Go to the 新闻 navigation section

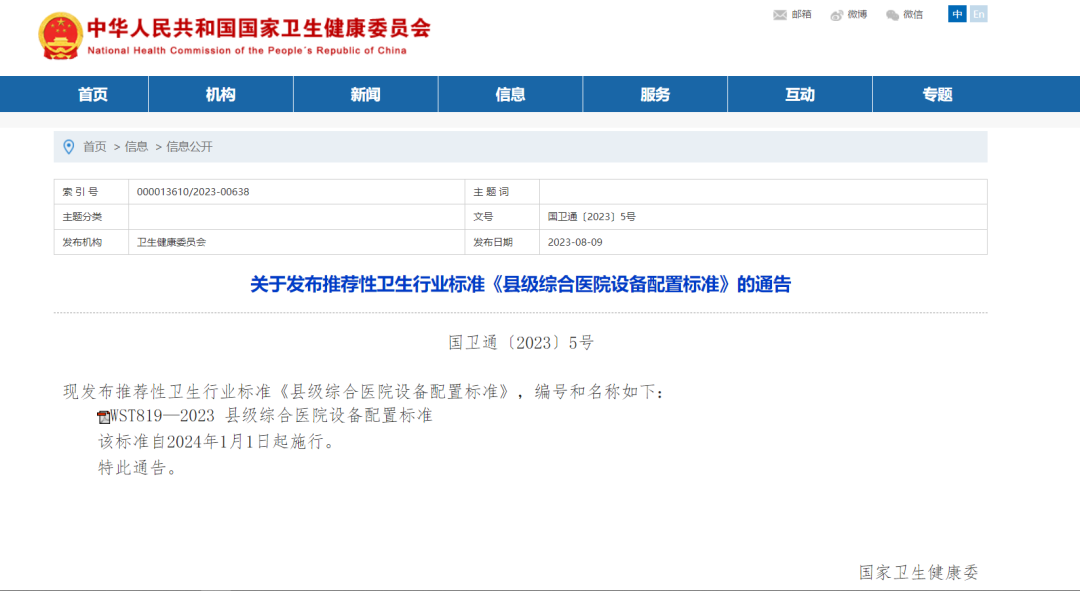tap(365, 94)
